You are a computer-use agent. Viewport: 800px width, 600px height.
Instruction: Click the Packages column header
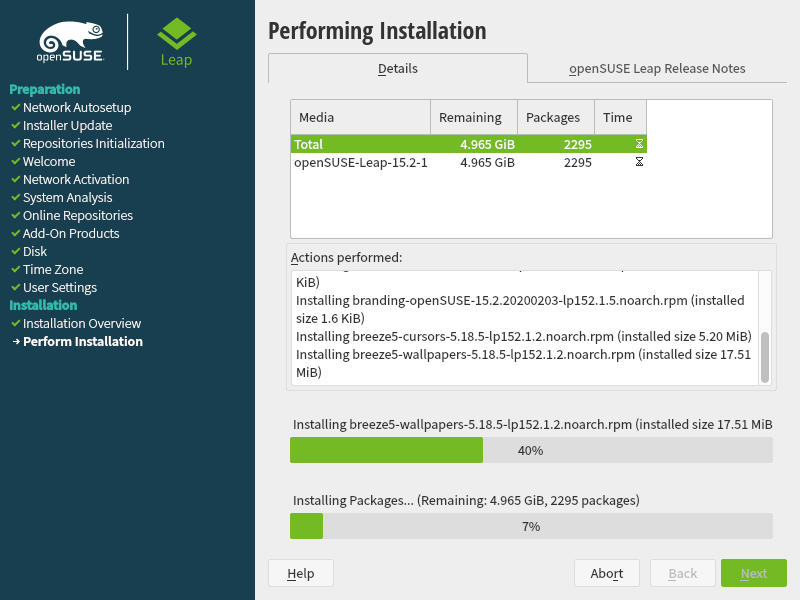point(556,117)
